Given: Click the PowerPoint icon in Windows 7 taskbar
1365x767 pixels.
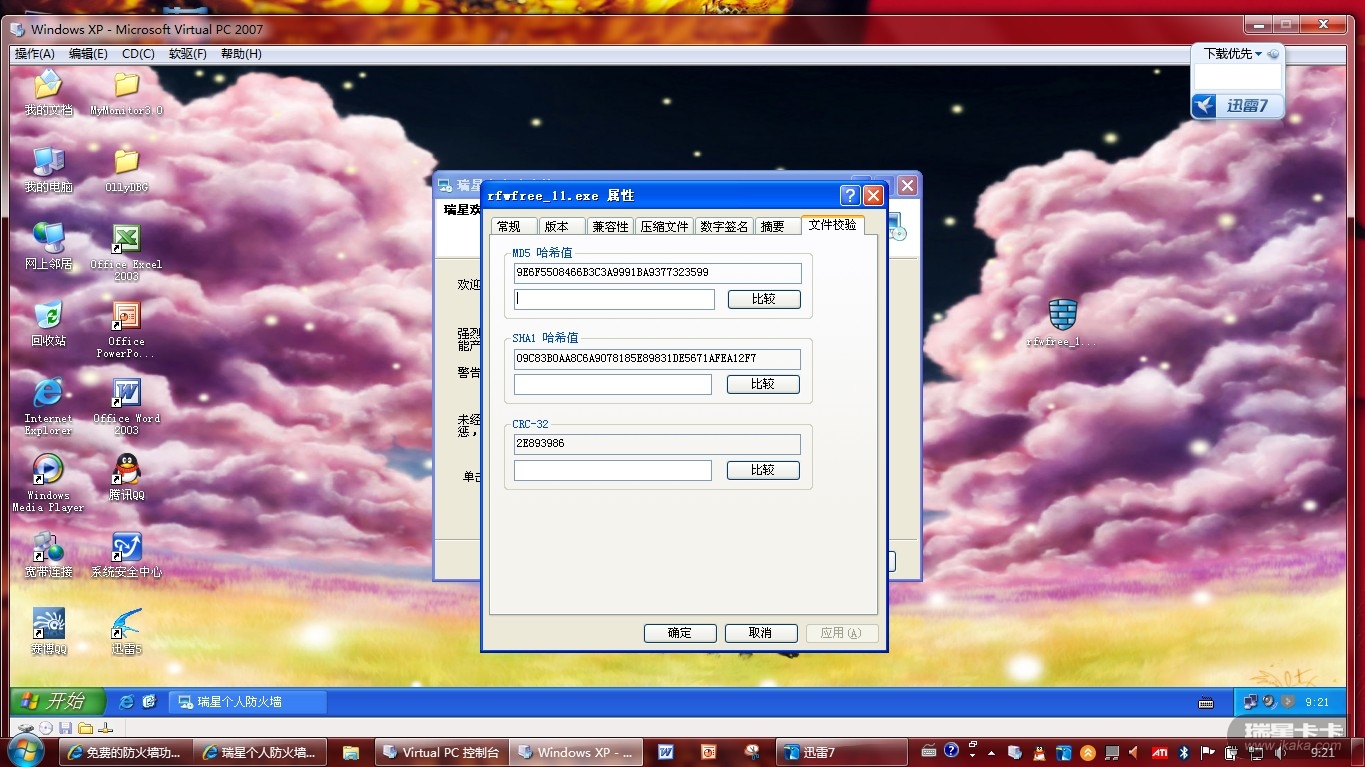Looking at the screenshot, I should [709, 752].
